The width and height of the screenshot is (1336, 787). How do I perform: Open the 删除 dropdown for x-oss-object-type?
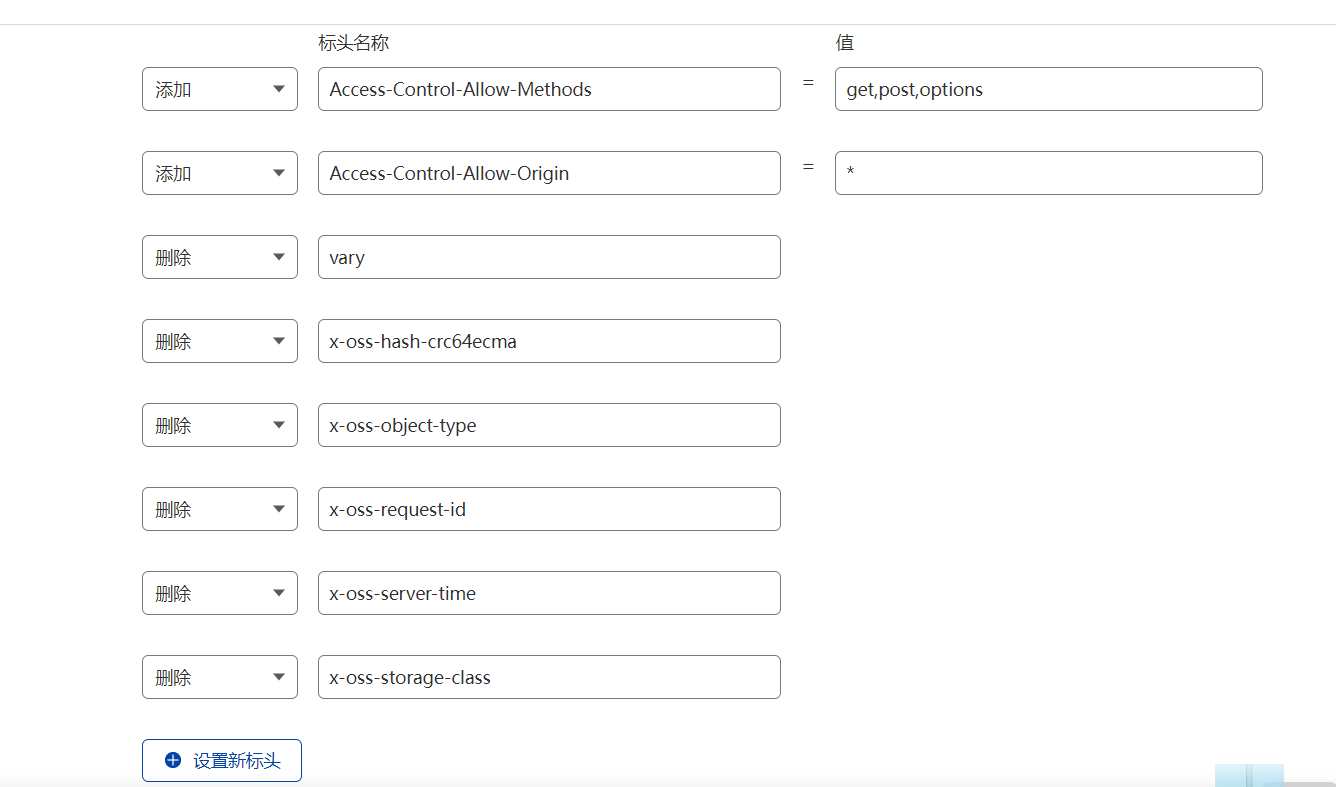[x=220, y=425]
